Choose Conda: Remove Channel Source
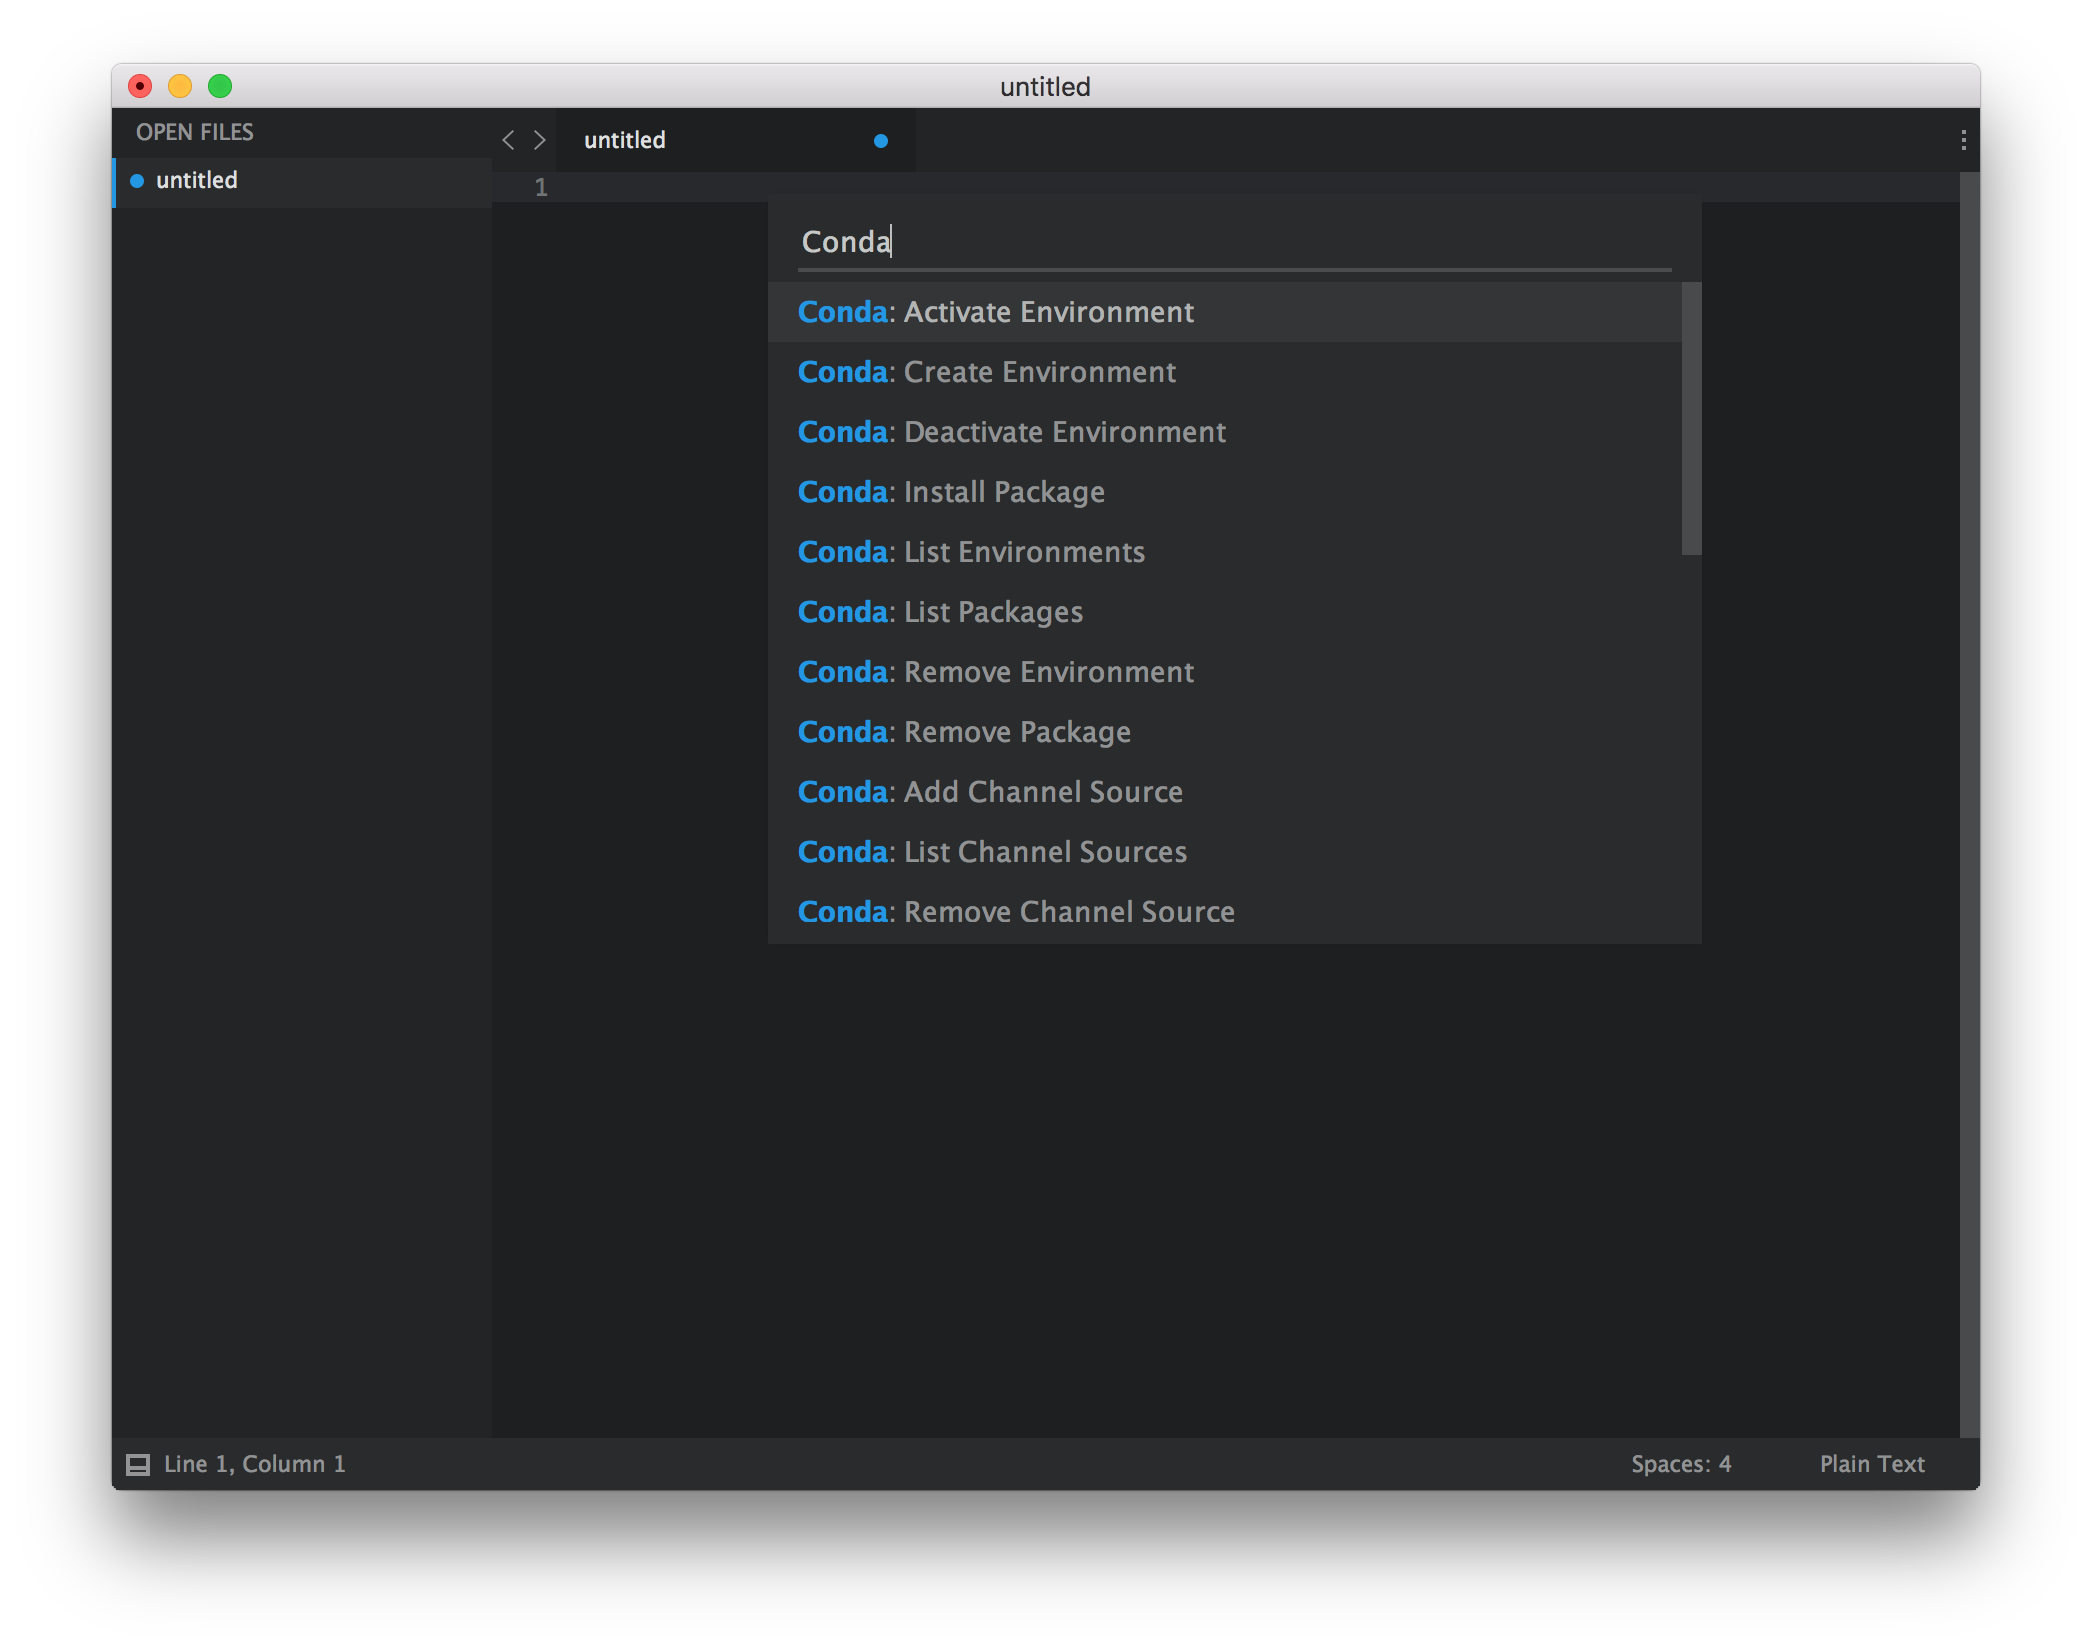This screenshot has height=1650, width=2092. click(1015, 911)
